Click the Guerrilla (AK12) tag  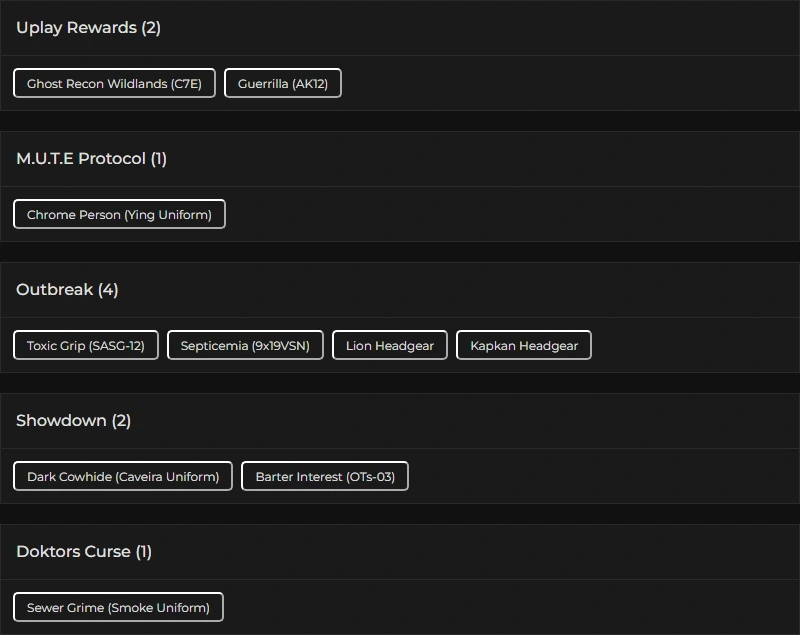(x=283, y=84)
